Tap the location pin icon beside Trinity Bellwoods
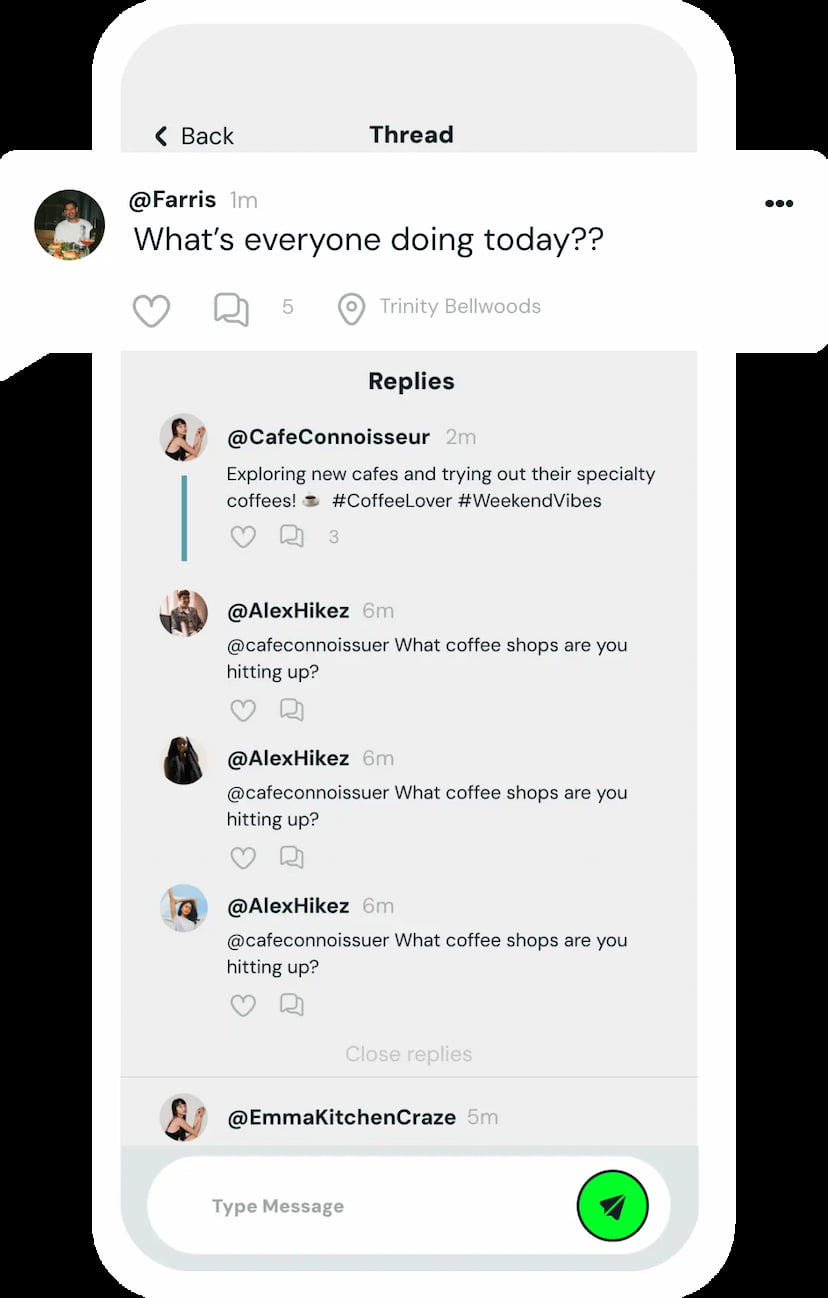The height and width of the screenshot is (1298, 828). [351, 309]
